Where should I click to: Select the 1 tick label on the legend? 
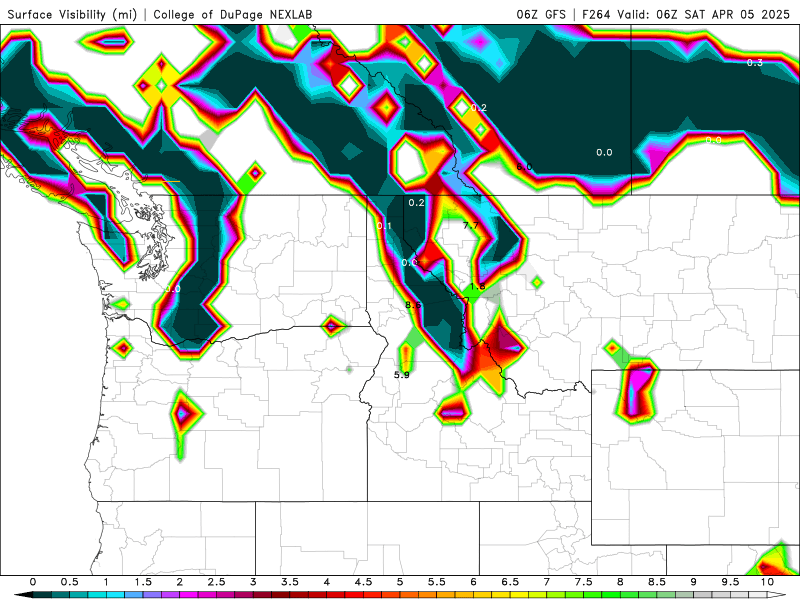click(x=106, y=582)
